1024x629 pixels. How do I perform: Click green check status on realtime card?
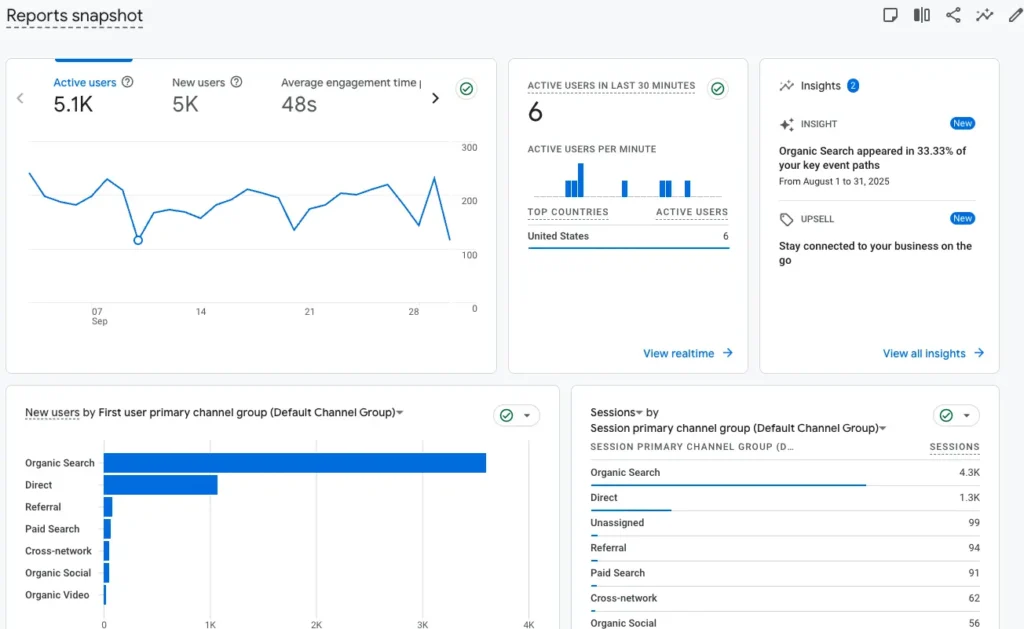tap(717, 89)
